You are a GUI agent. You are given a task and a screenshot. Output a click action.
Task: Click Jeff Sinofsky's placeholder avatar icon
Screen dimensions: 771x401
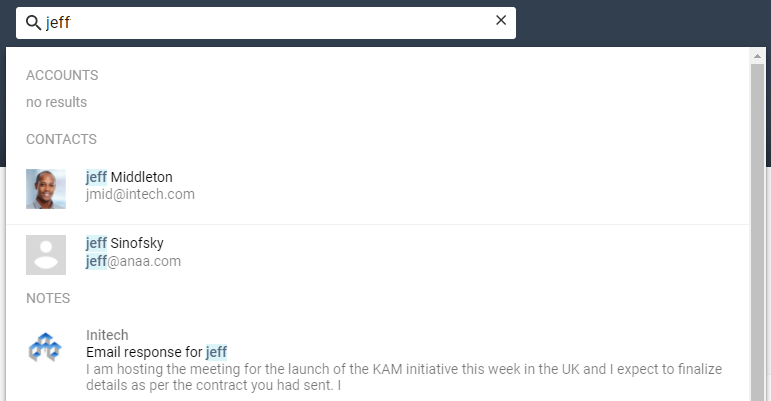tap(46, 255)
